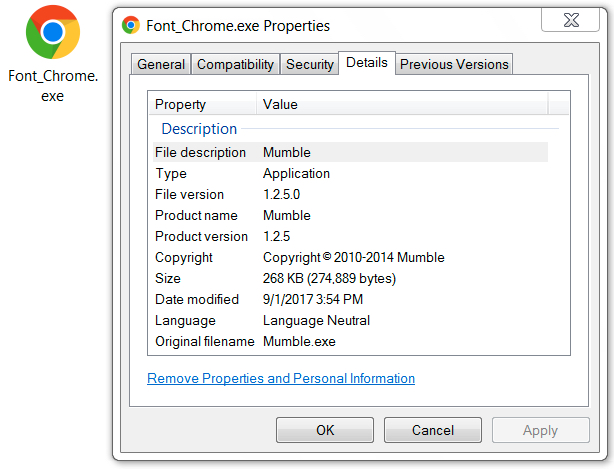The width and height of the screenshot is (614, 469).
Task: Select the Size row label
Action: click(168, 278)
